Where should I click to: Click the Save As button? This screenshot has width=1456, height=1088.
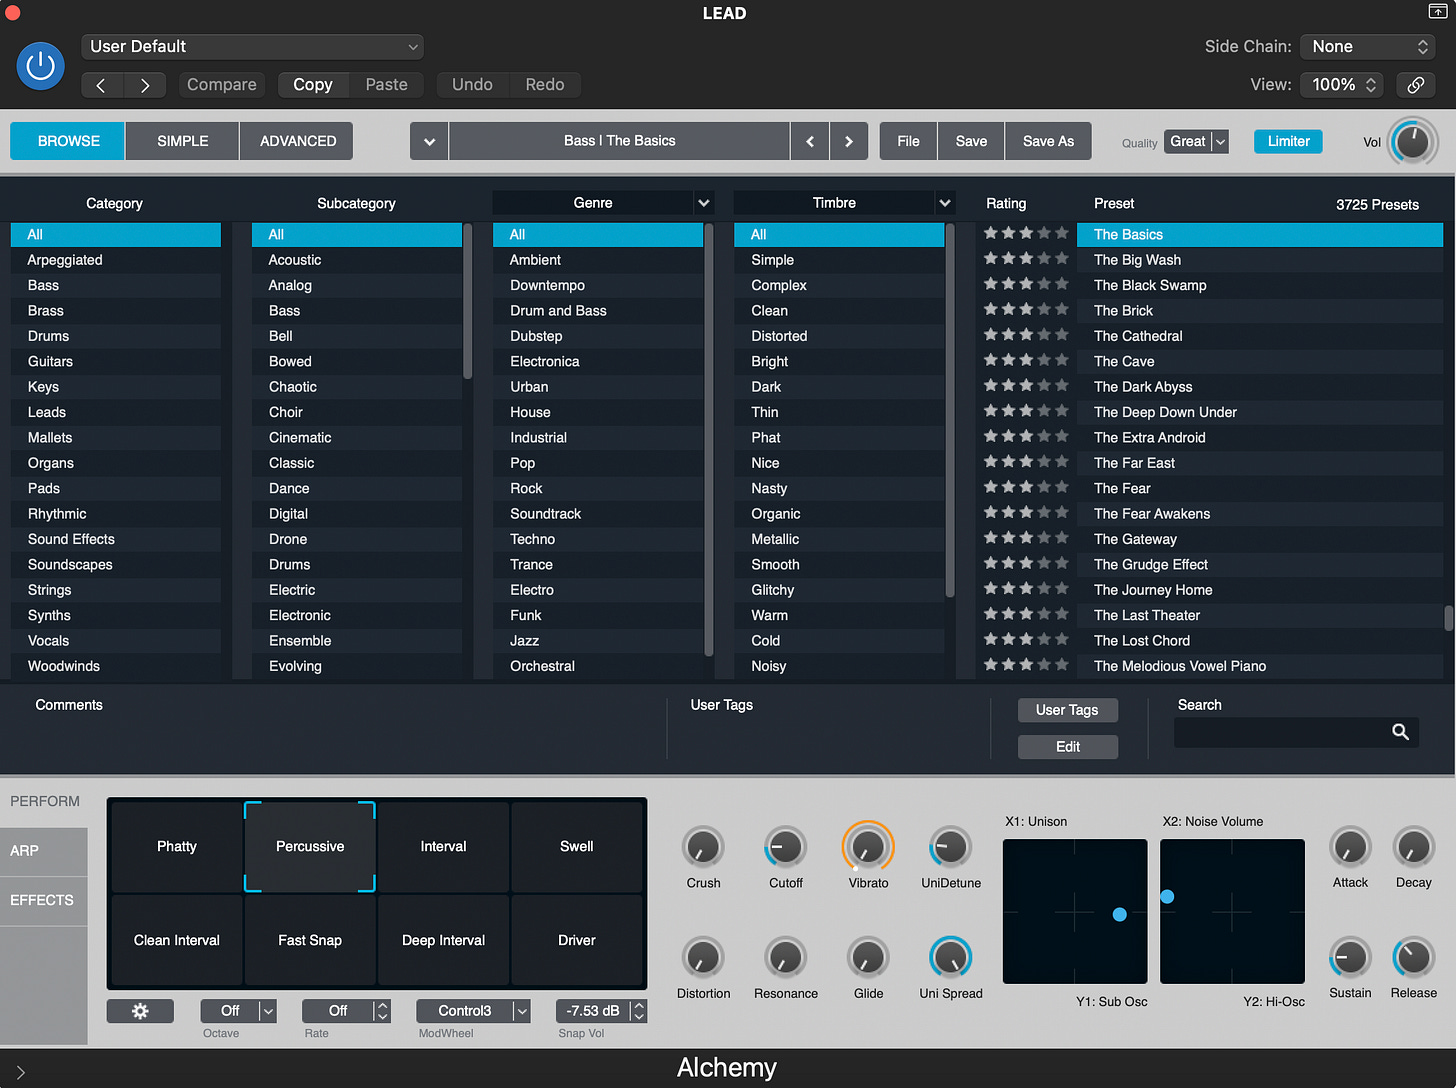pos(1048,141)
